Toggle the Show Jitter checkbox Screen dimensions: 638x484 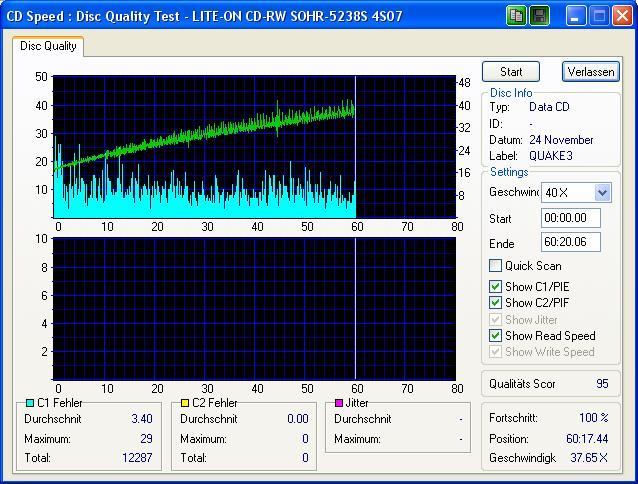tap(495, 320)
